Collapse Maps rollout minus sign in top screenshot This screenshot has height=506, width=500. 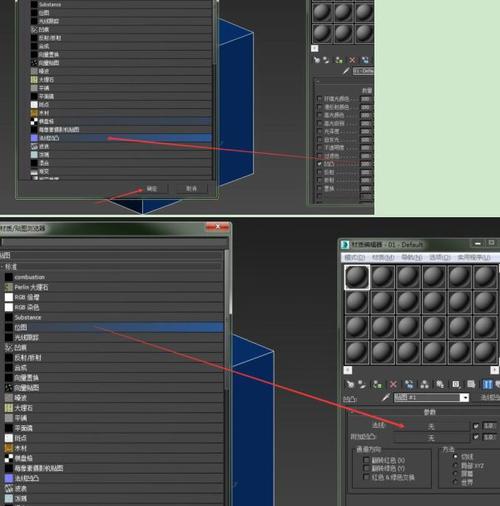click(x=318, y=81)
